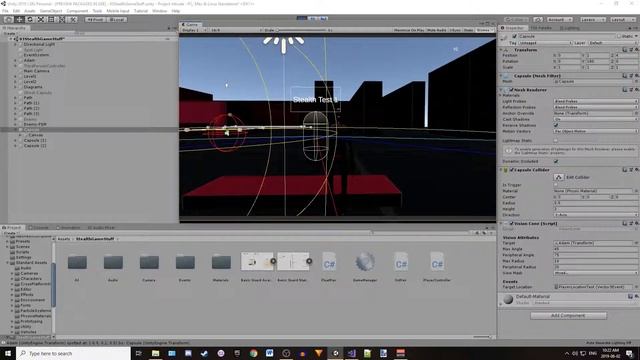Open the Window menu
The height and width of the screenshot is (360, 640).
[x=160, y=11]
